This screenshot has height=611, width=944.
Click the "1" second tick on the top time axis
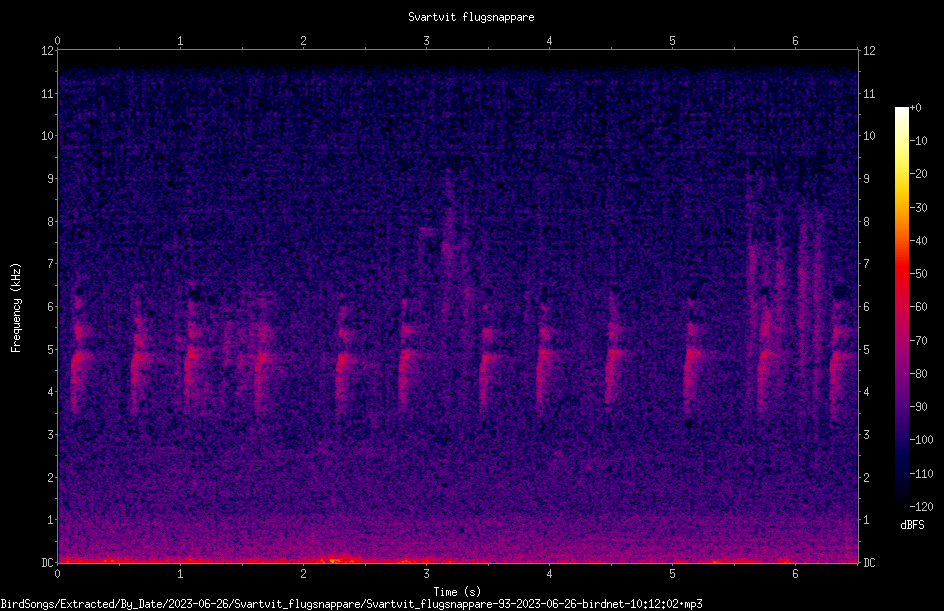180,41
